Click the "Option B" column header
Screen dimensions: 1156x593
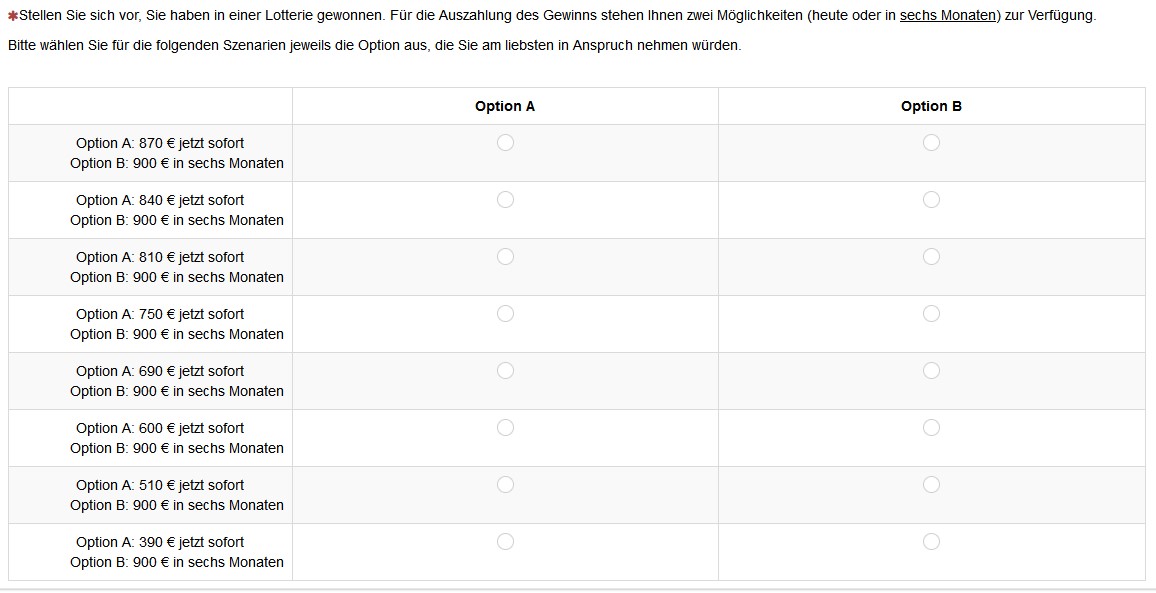[931, 106]
